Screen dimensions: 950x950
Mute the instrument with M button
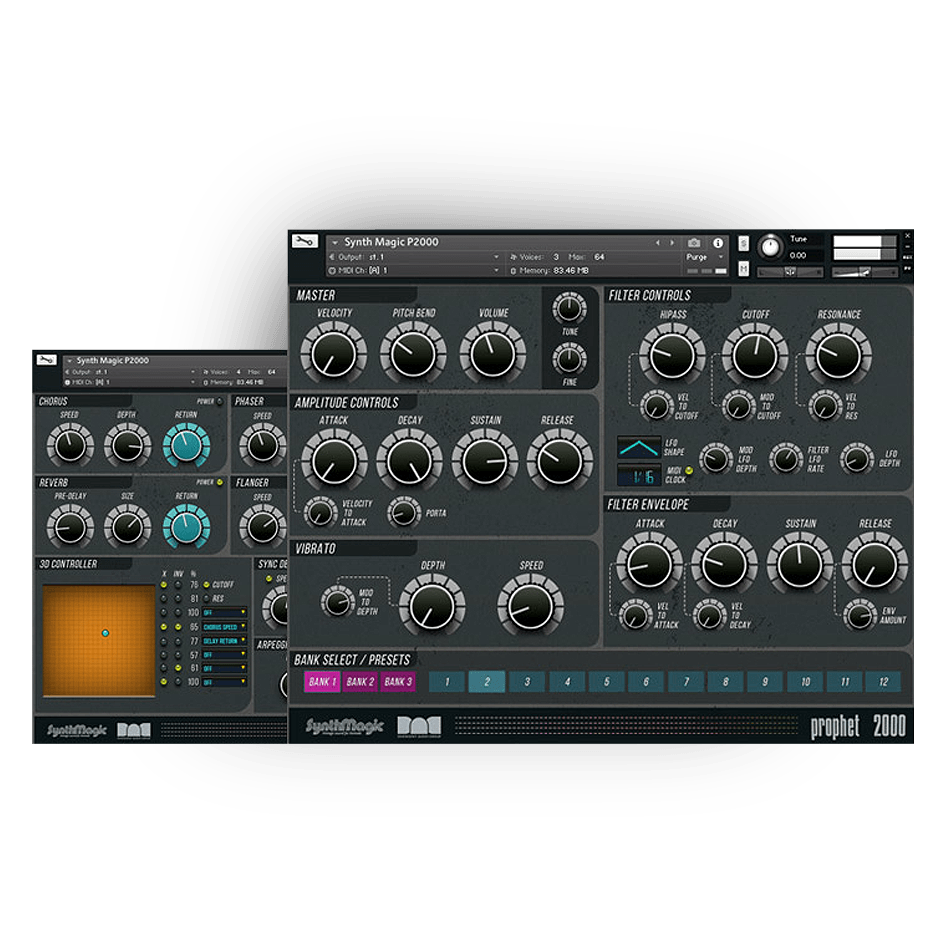[743, 268]
